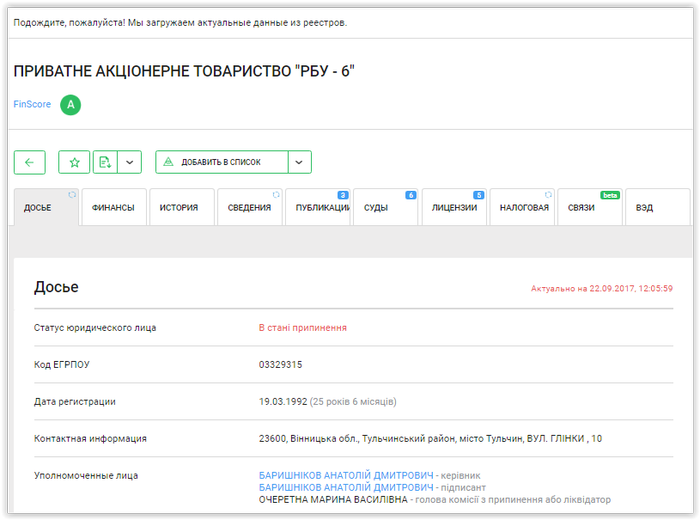The height and width of the screenshot is (520, 700).
Task: Open Баришніков Анатолій Дмитрович керівник link
Action: pyautogui.click(x=346, y=475)
